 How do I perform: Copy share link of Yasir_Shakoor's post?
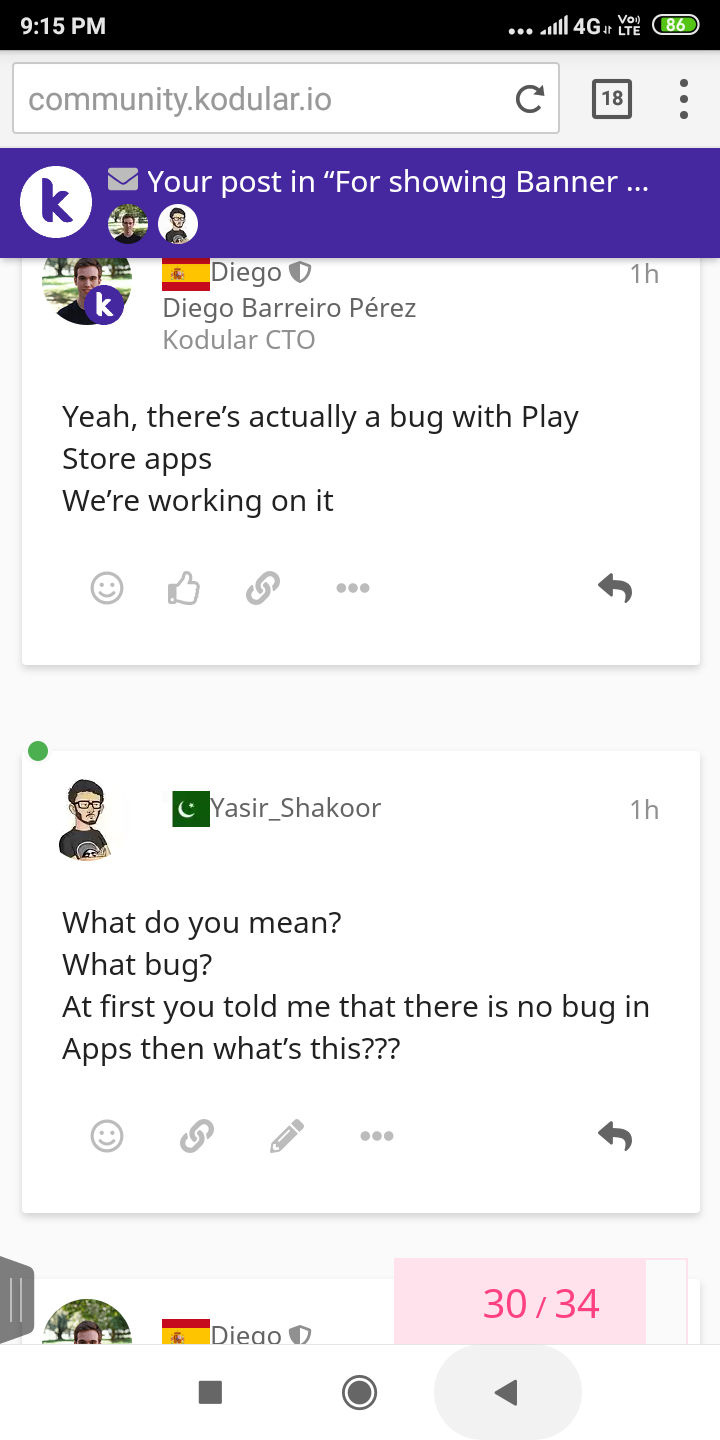click(197, 1136)
